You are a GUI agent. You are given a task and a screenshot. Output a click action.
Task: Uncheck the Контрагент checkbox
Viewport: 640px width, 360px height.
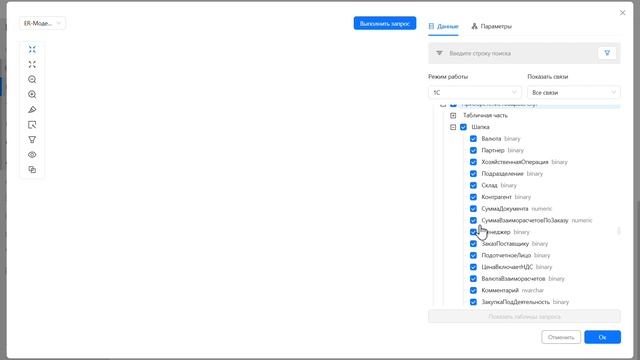(x=473, y=197)
